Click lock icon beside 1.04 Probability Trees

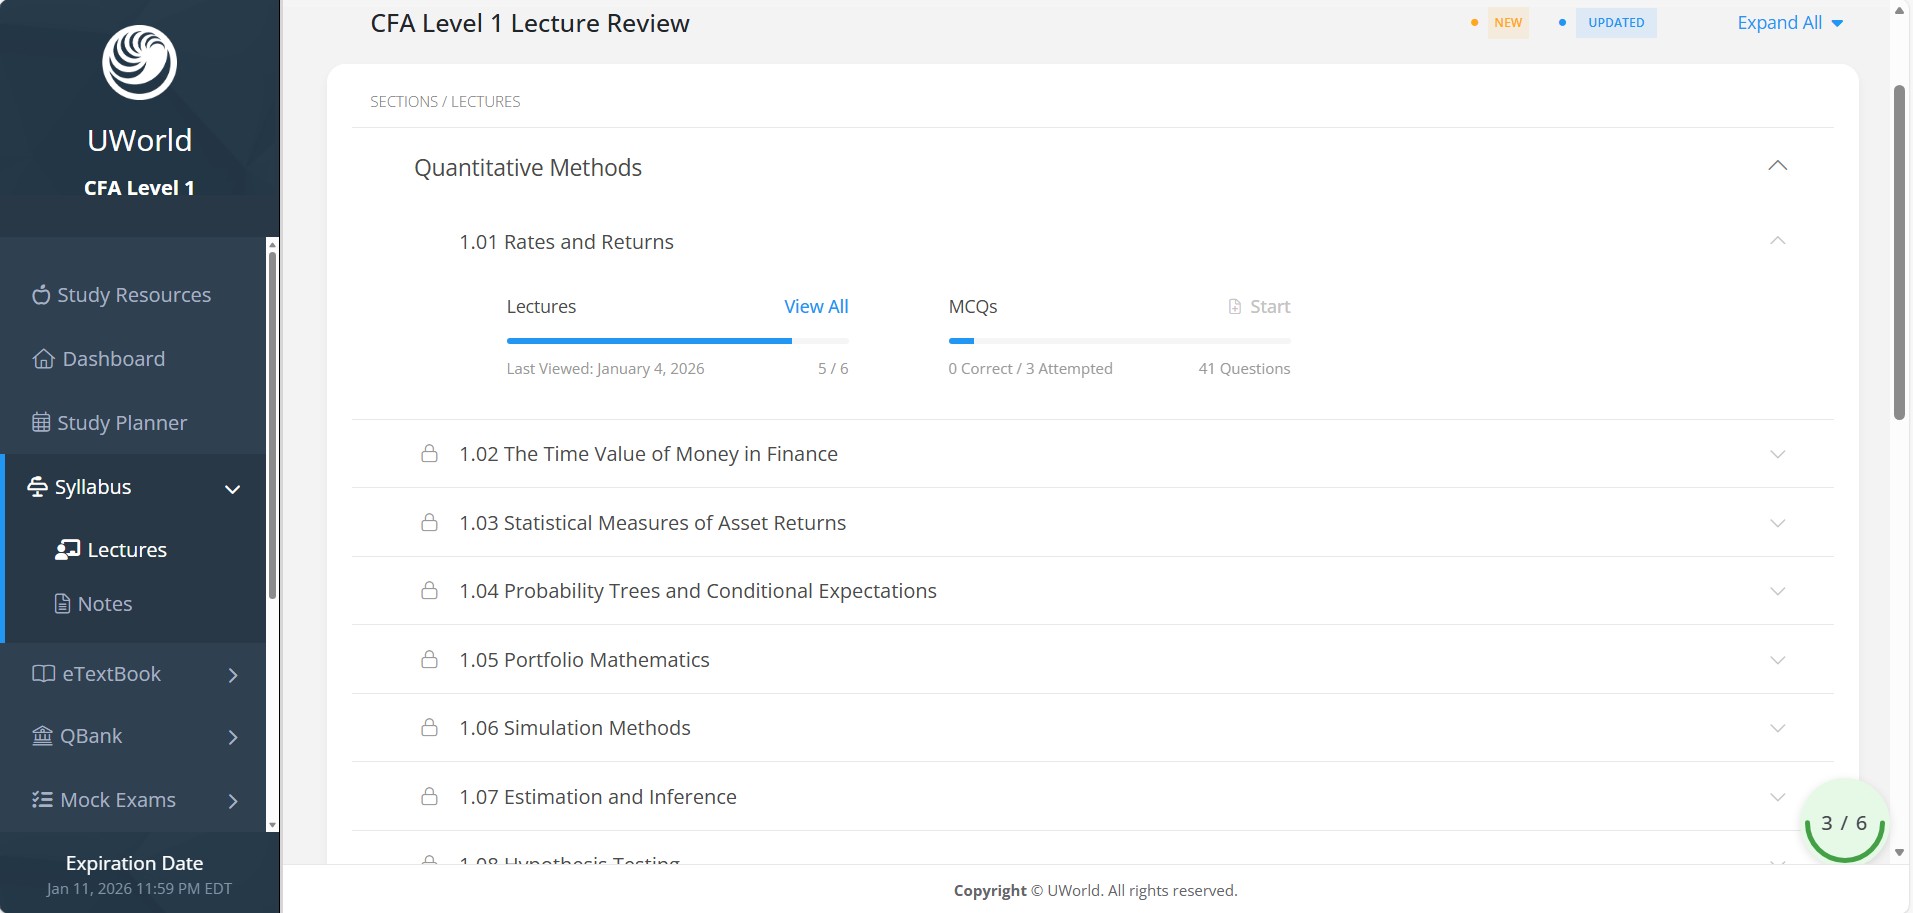point(429,591)
